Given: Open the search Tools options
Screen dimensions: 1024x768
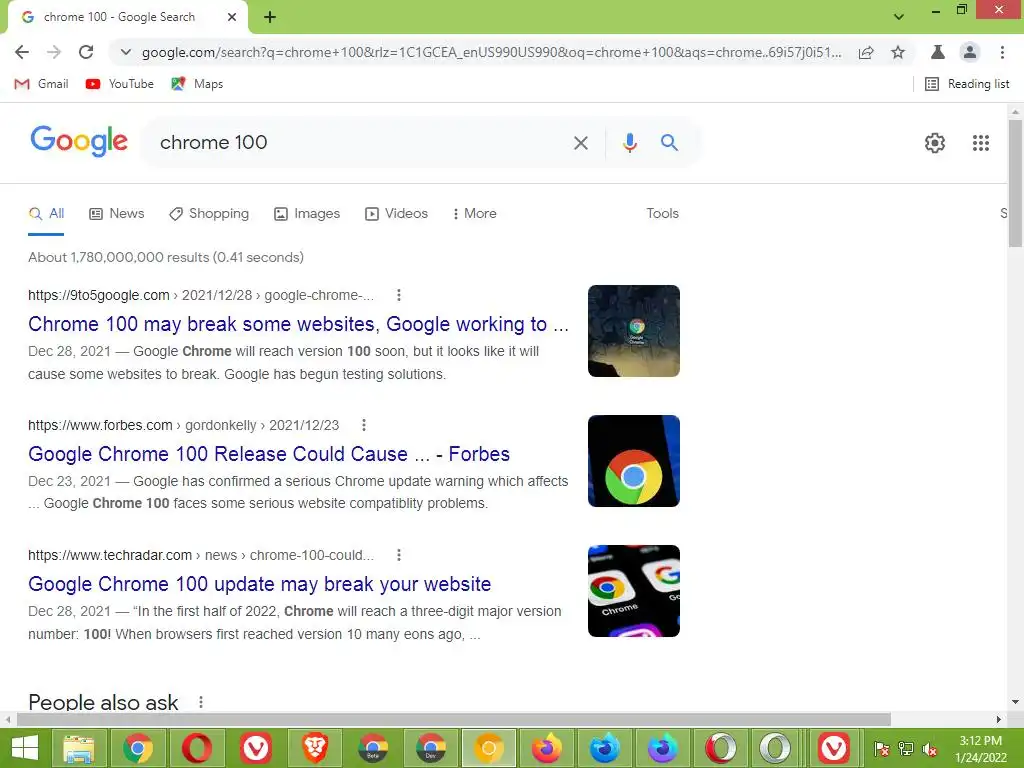Looking at the screenshot, I should pos(662,214).
